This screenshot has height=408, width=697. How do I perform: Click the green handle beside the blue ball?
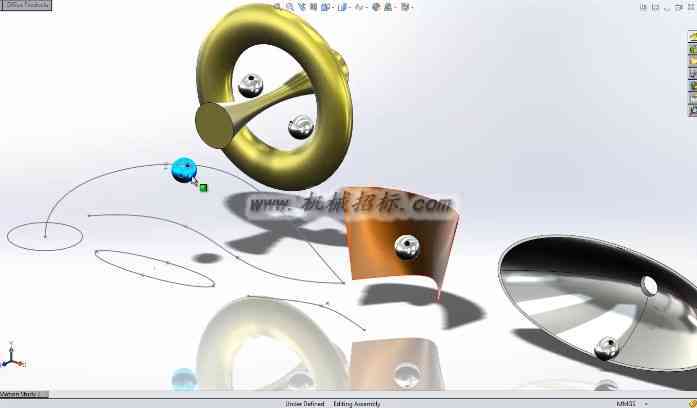204,188
